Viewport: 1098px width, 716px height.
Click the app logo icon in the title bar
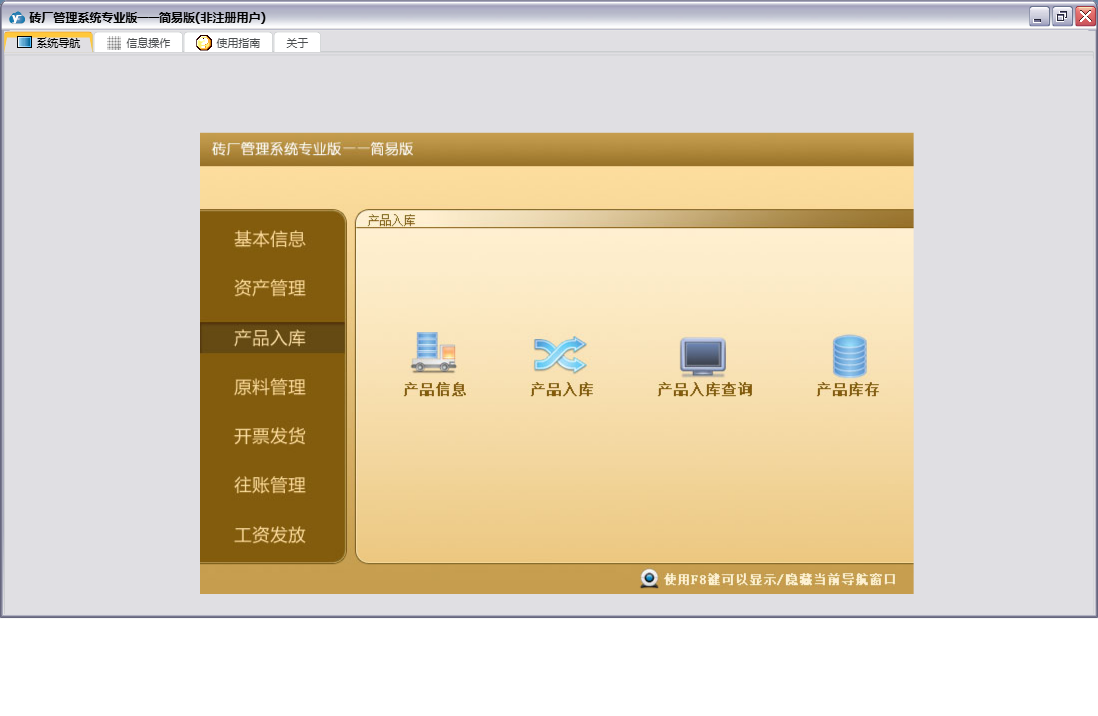pos(17,18)
